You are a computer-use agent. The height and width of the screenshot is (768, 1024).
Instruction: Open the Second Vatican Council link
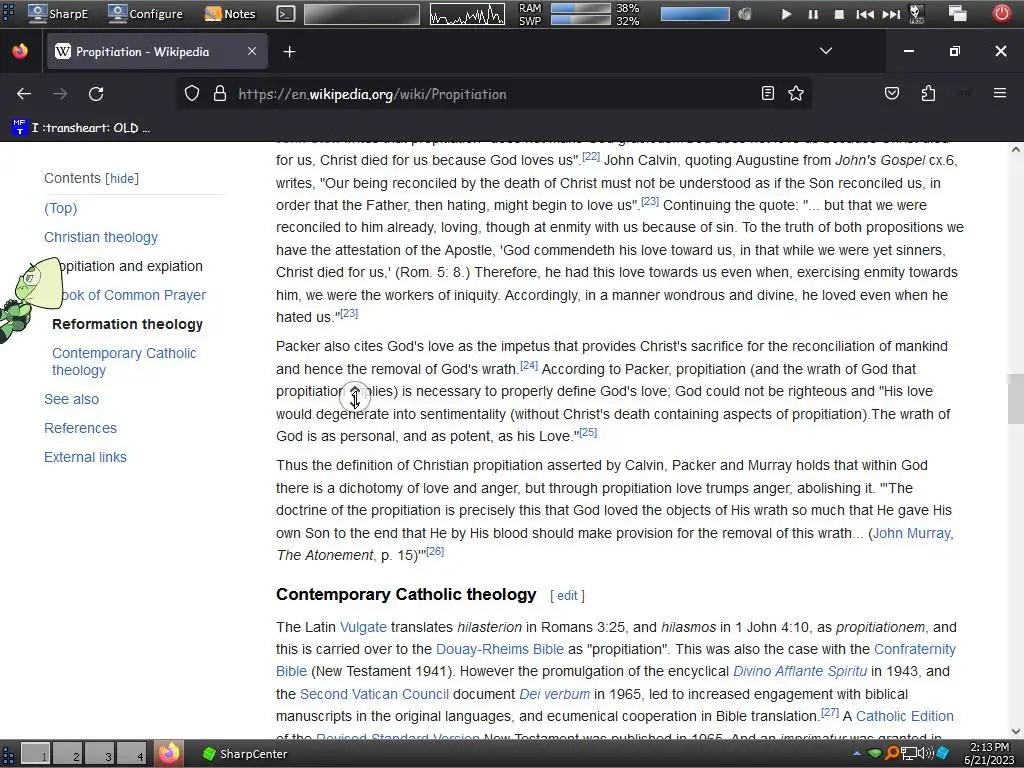[x=374, y=694]
